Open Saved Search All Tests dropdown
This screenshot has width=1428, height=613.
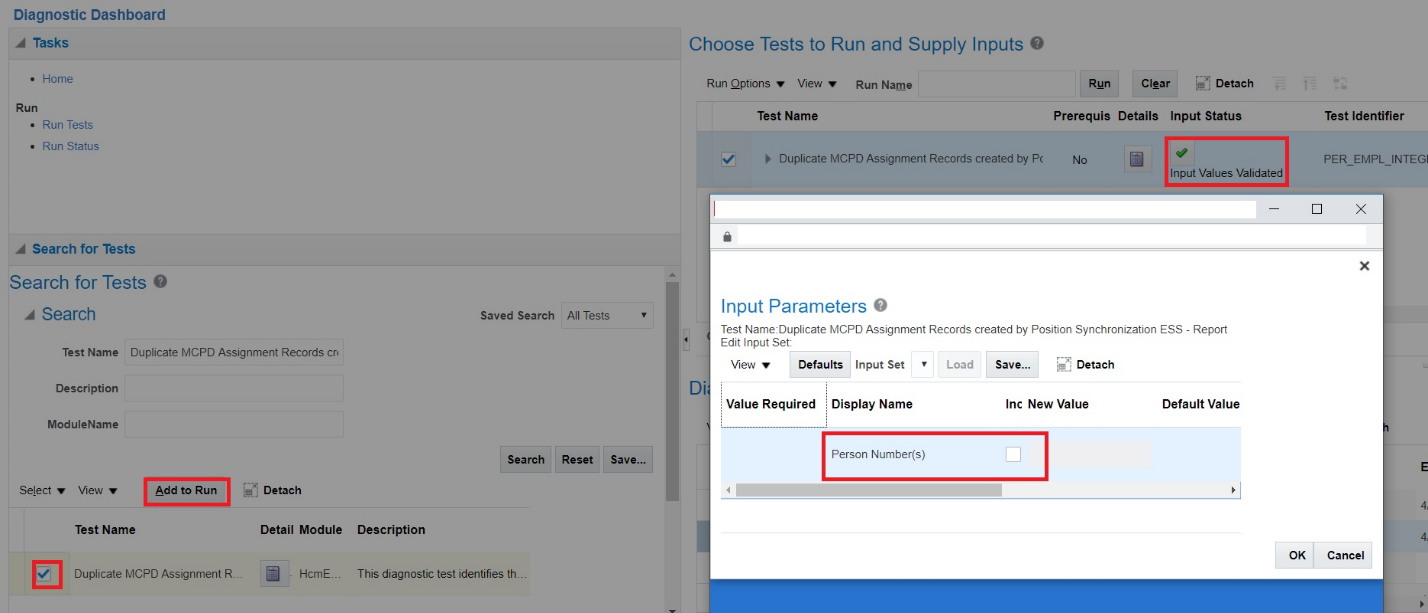pos(607,316)
